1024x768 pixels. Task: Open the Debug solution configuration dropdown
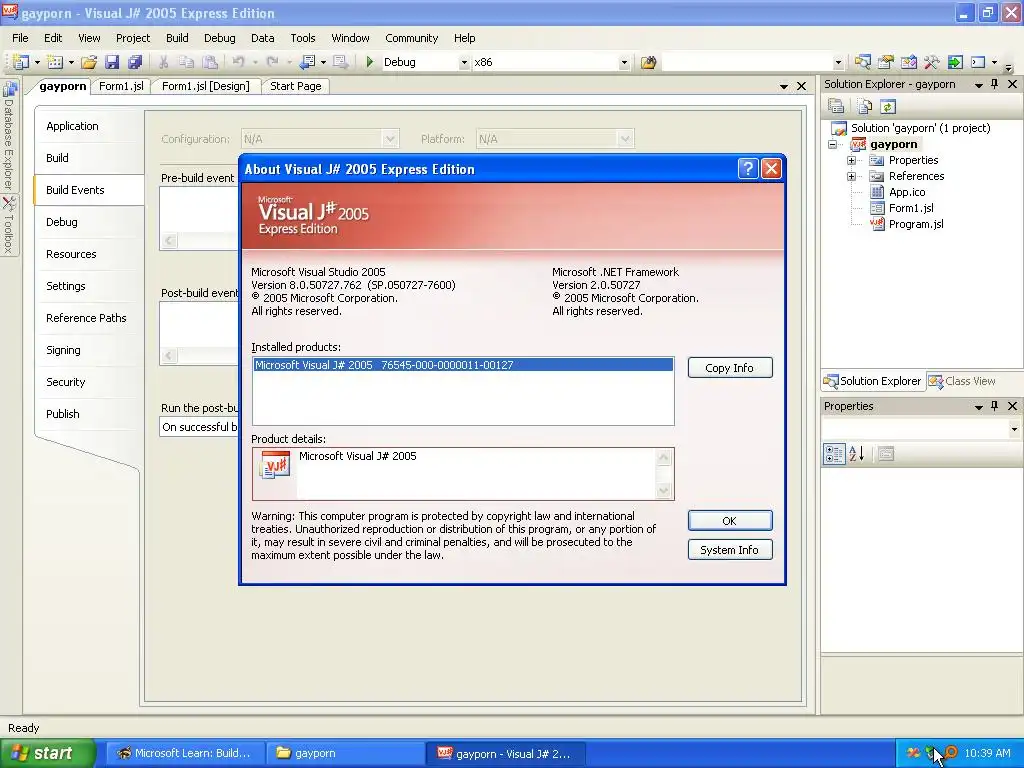(464, 62)
